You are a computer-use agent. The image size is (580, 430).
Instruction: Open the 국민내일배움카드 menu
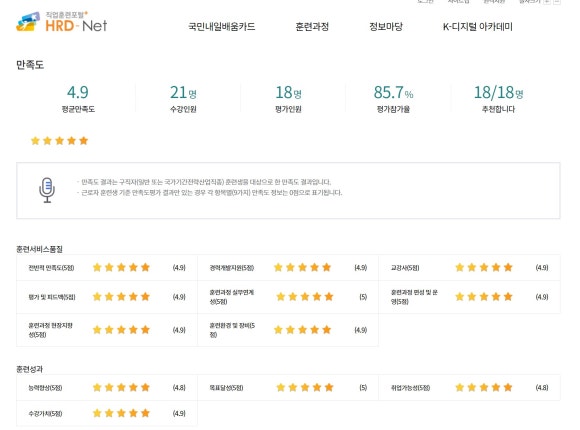222,27
